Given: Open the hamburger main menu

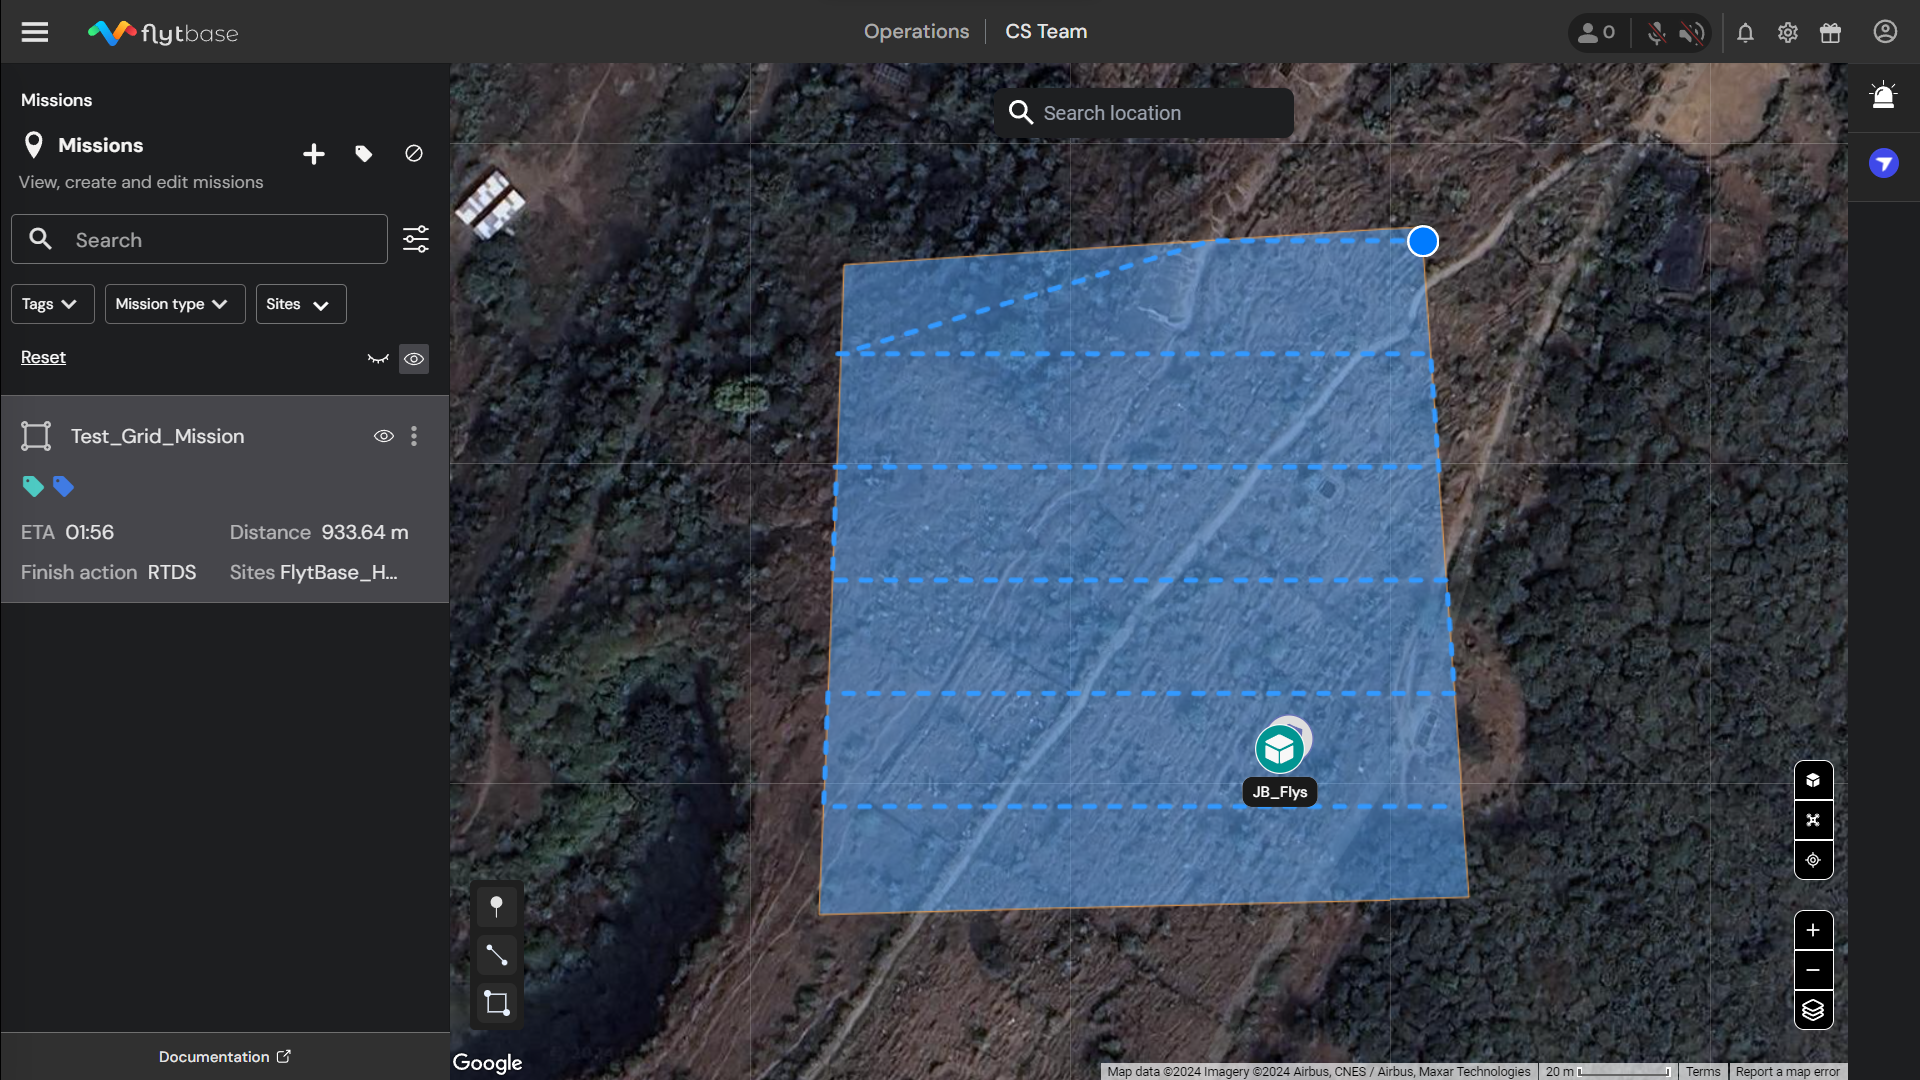Looking at the screenshot, I should coord(35,32).
